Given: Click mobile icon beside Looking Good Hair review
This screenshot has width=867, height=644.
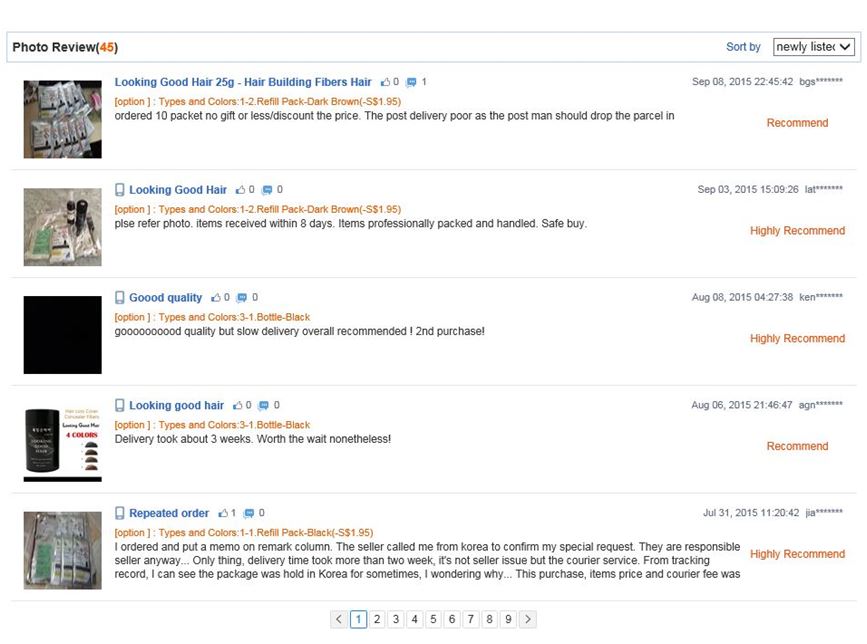Looking at the screenshot, I should pos(120,190).
